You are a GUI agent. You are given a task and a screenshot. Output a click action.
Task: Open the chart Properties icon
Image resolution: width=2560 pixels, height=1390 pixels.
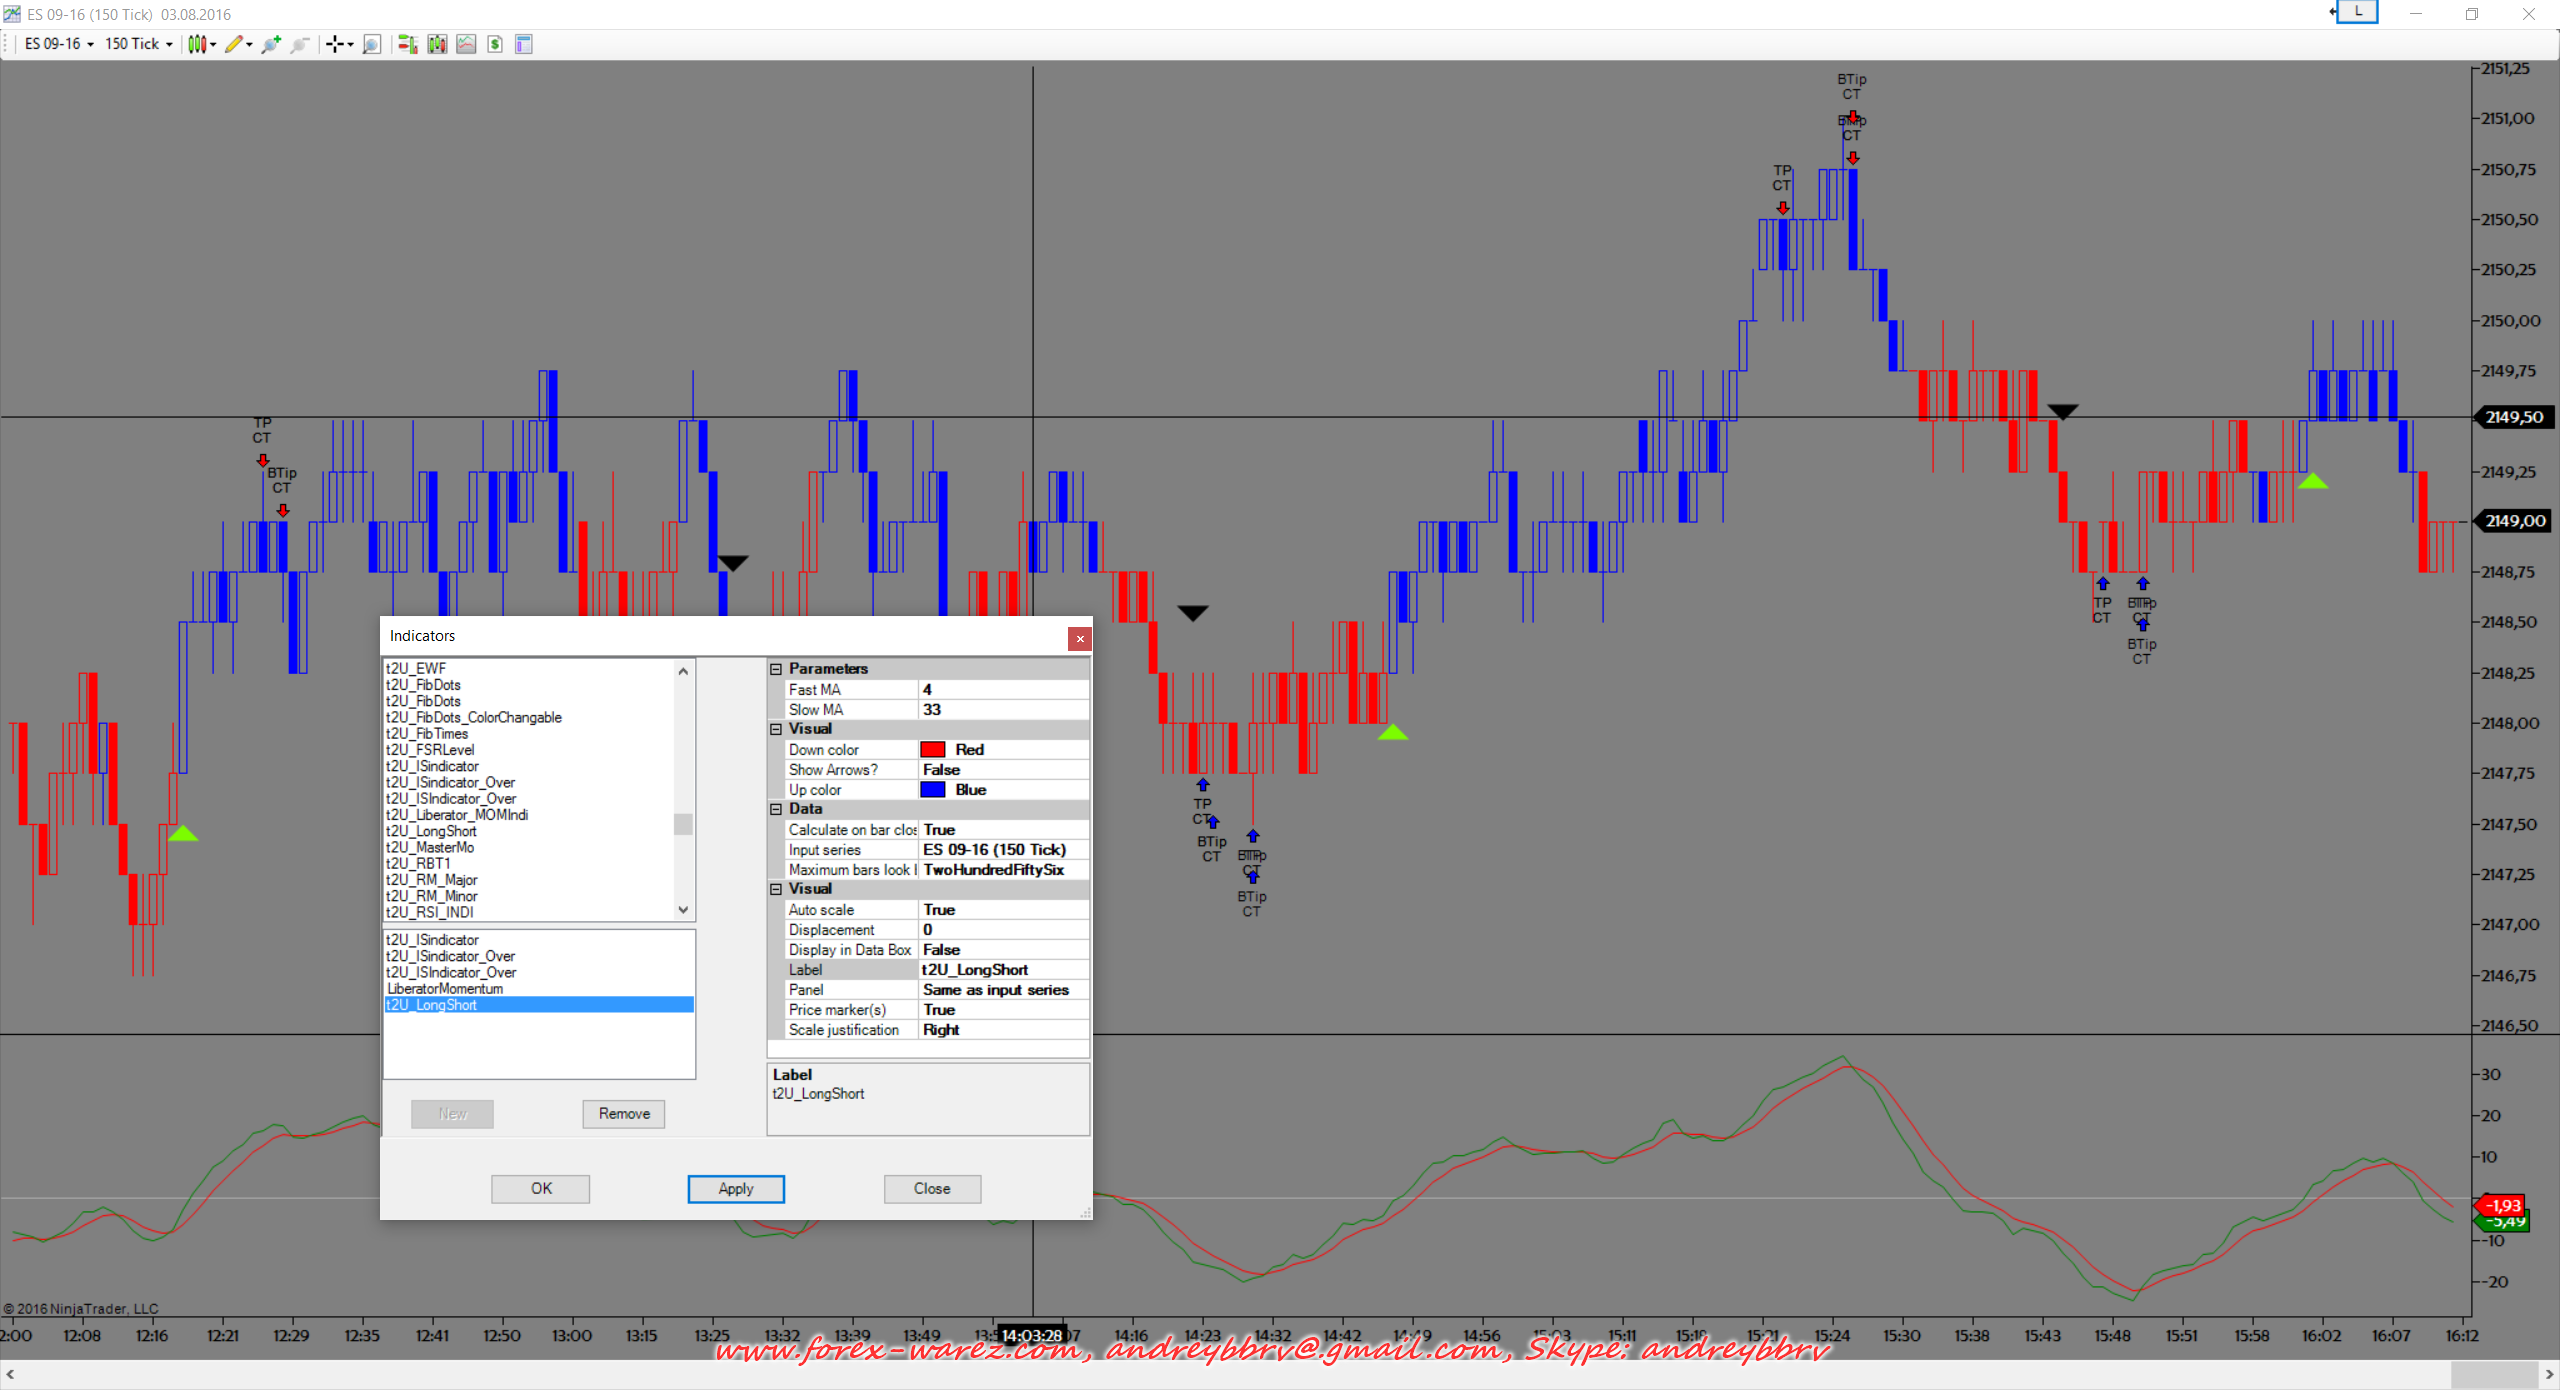click(x=524, y=44)
